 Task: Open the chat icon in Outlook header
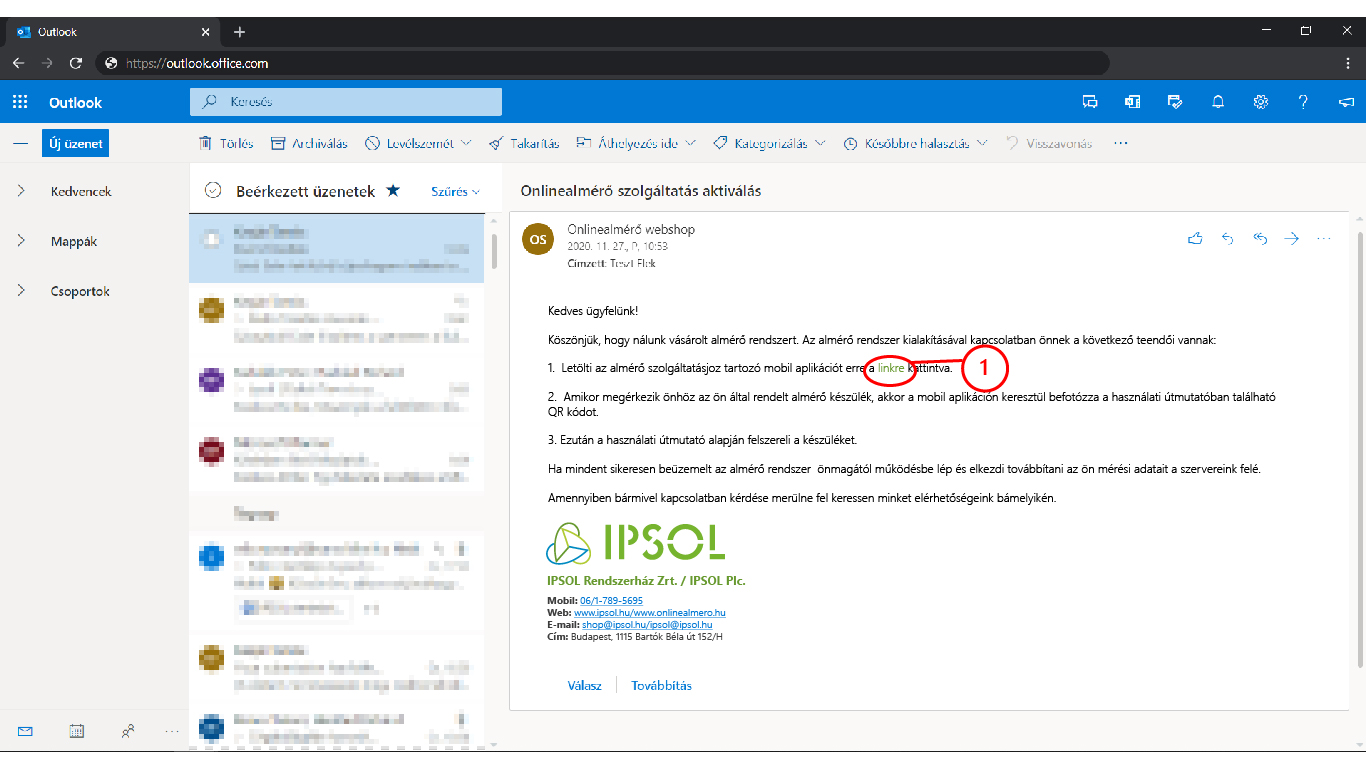coord(1090,102)
